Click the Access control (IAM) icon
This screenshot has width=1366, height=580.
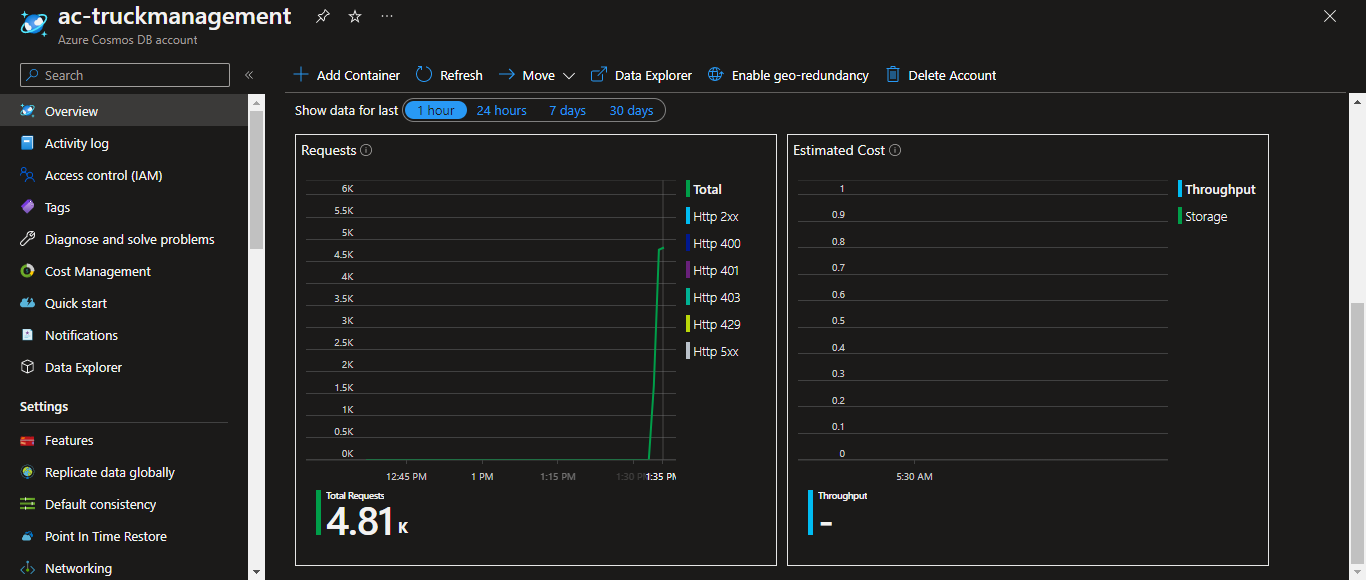coord(28,175)
